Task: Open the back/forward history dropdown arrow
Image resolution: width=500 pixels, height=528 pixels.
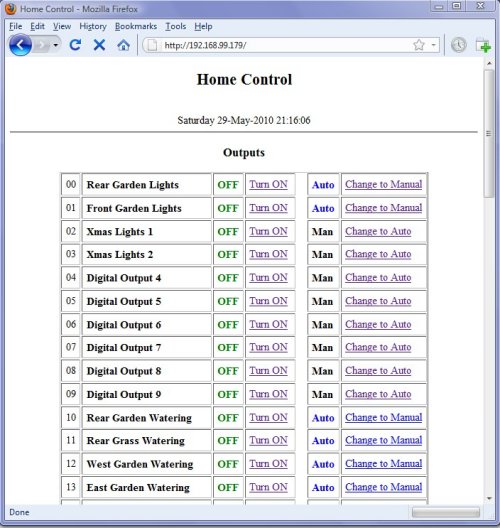Action: [56, 45]
